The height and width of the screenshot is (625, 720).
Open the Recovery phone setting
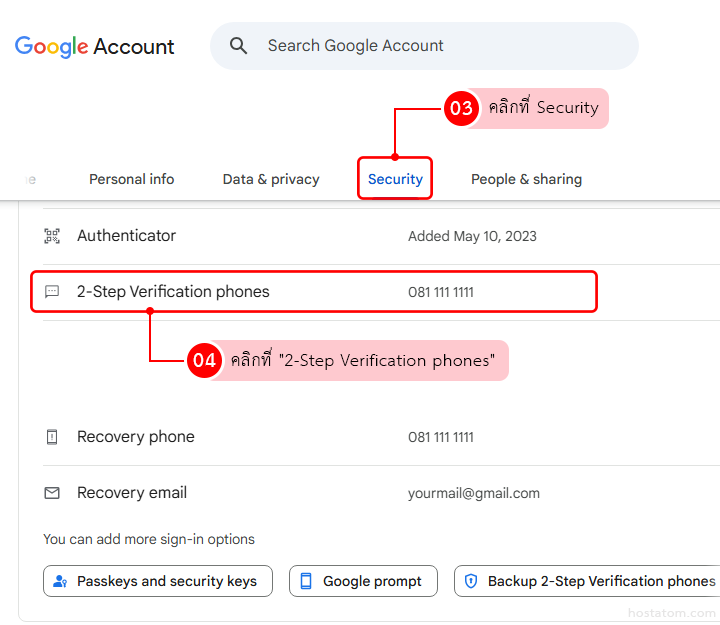point(300,437)
